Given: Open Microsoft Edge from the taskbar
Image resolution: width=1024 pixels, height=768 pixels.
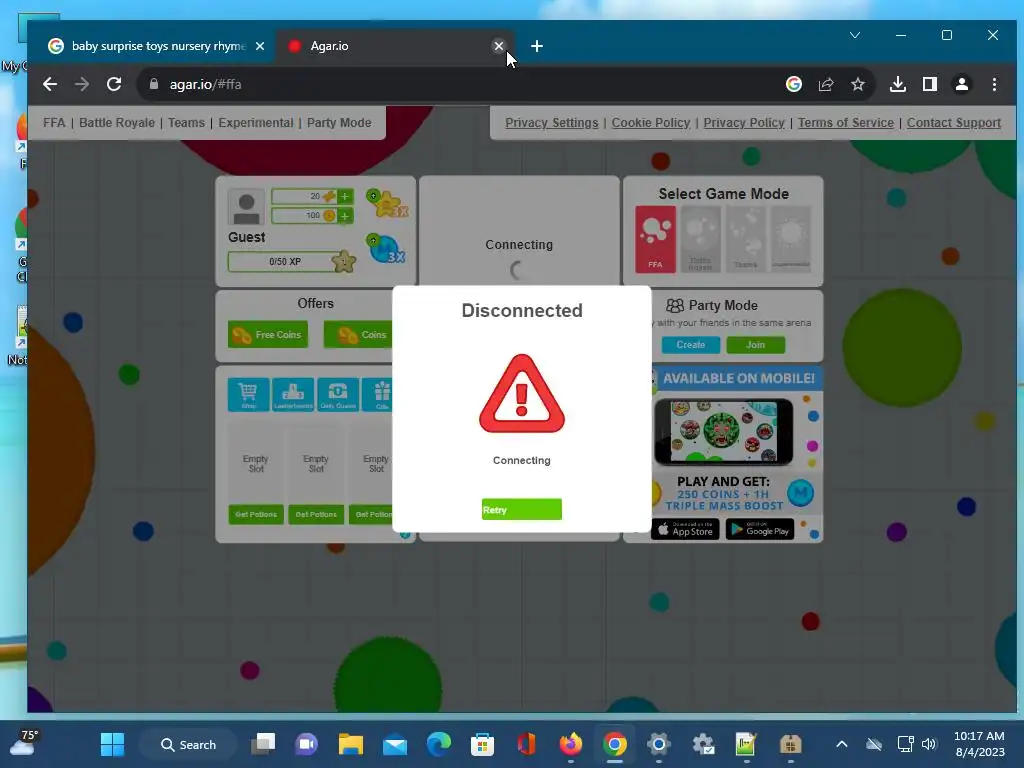Looking at the screenshot, I should pos(439,744).
